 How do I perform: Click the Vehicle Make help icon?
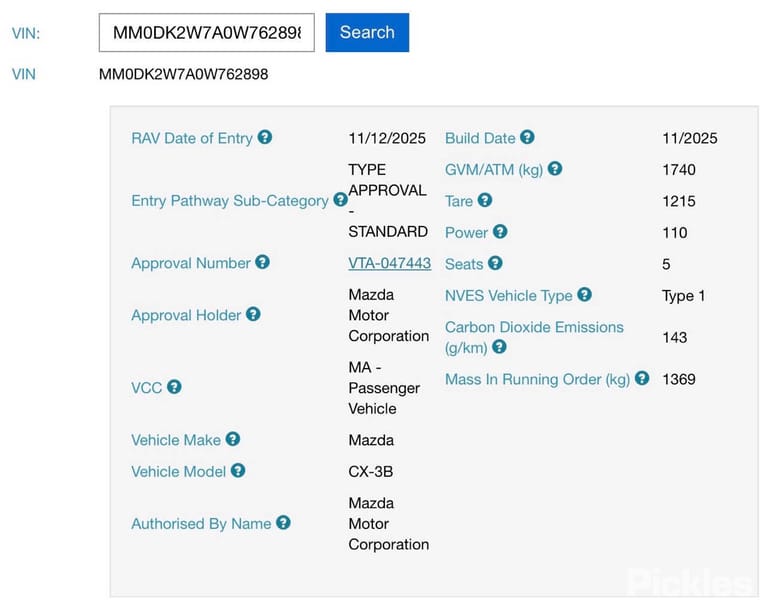pos(233,439)
